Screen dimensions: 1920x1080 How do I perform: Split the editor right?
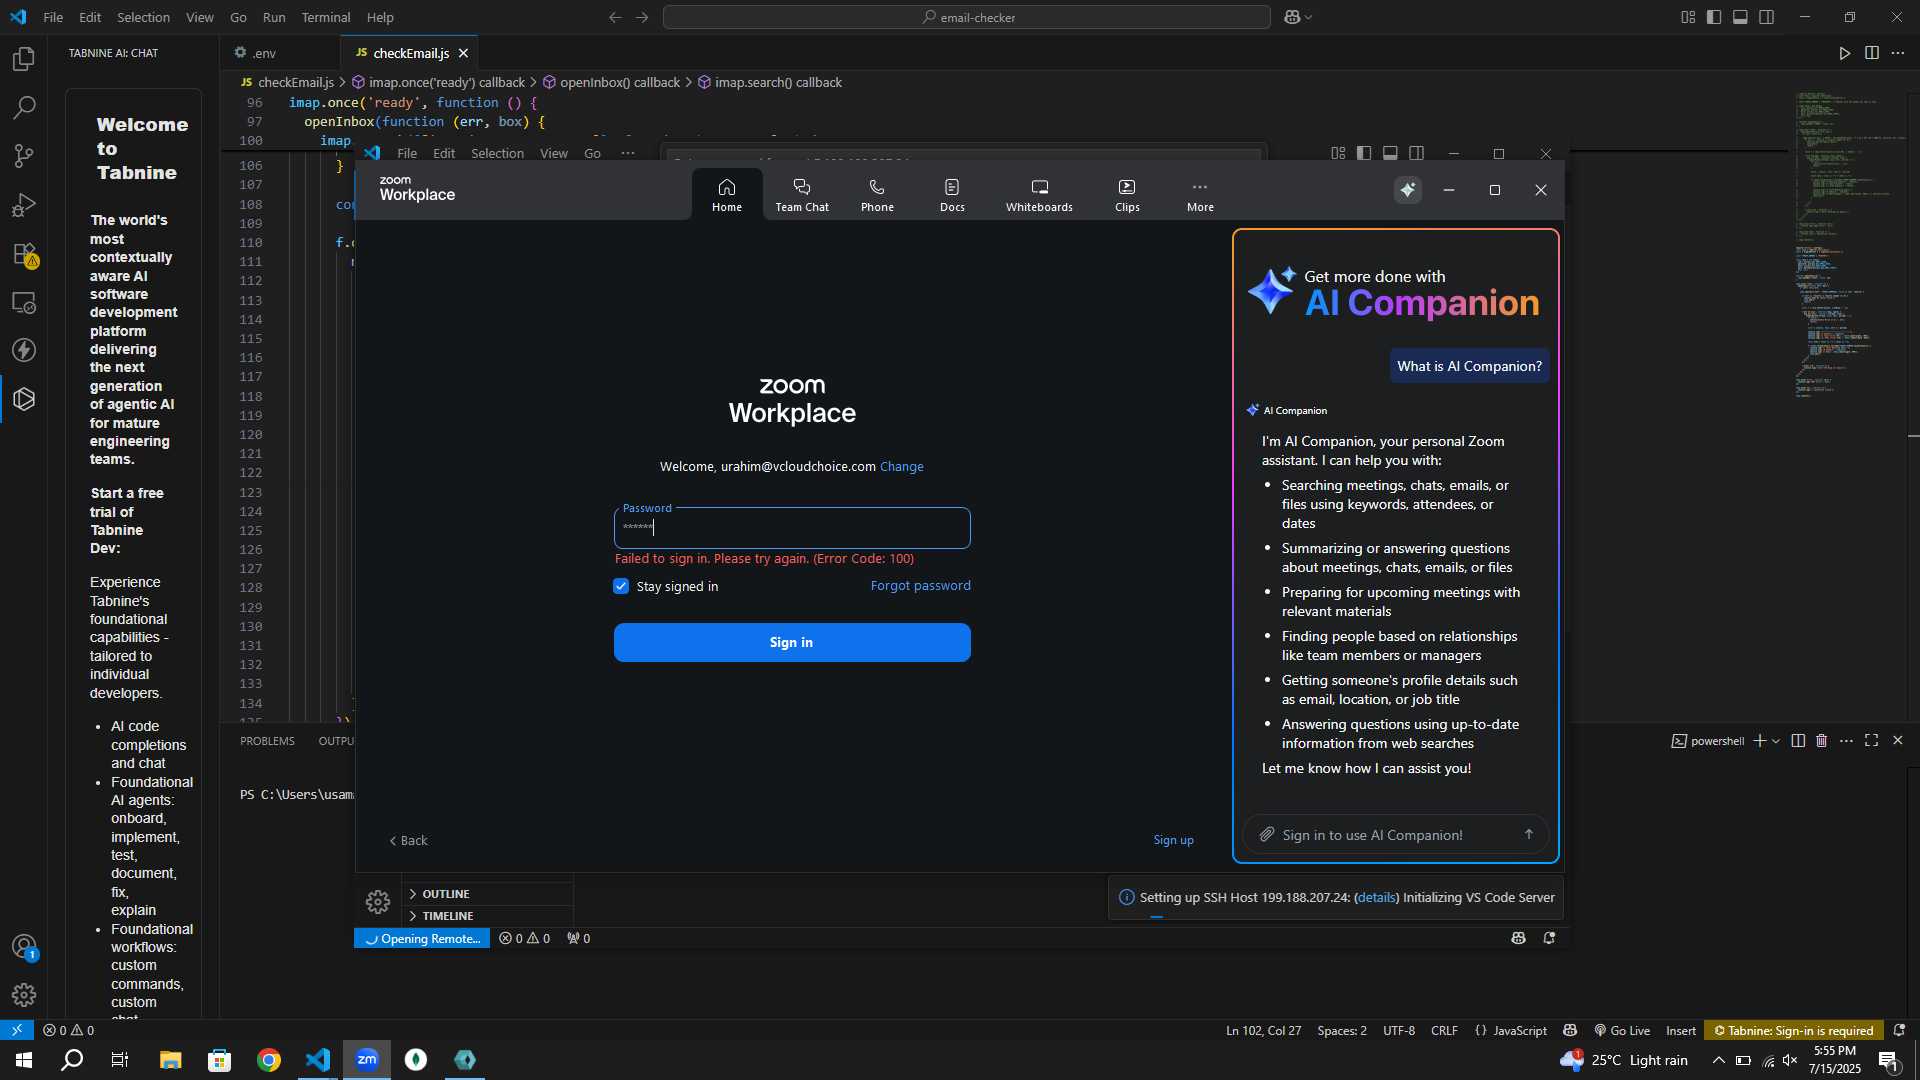point(1872,53)
